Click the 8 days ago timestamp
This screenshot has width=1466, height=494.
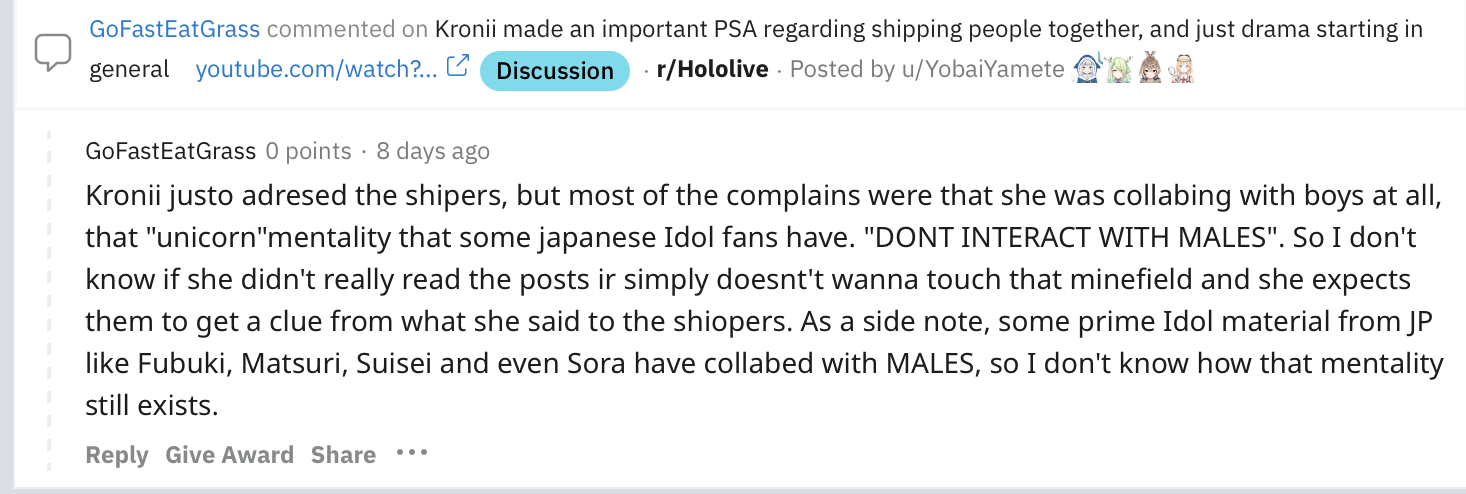pos(433,151)
